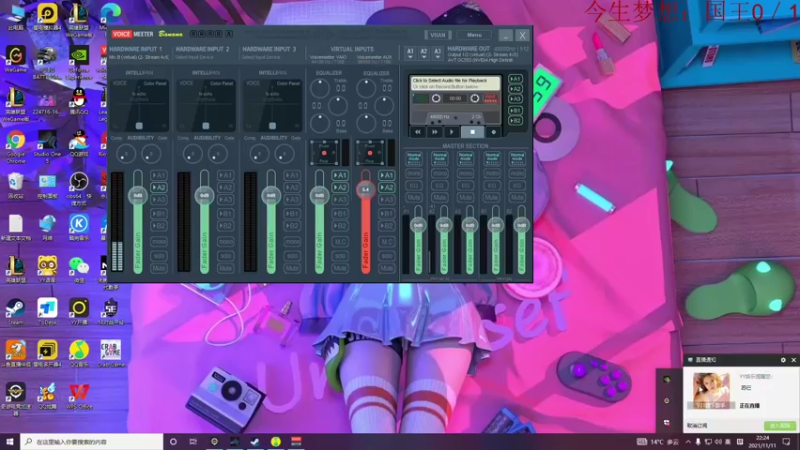Click Cortana circle on taskbar
This screenshot has width=800, height=450.
[173, 441]
